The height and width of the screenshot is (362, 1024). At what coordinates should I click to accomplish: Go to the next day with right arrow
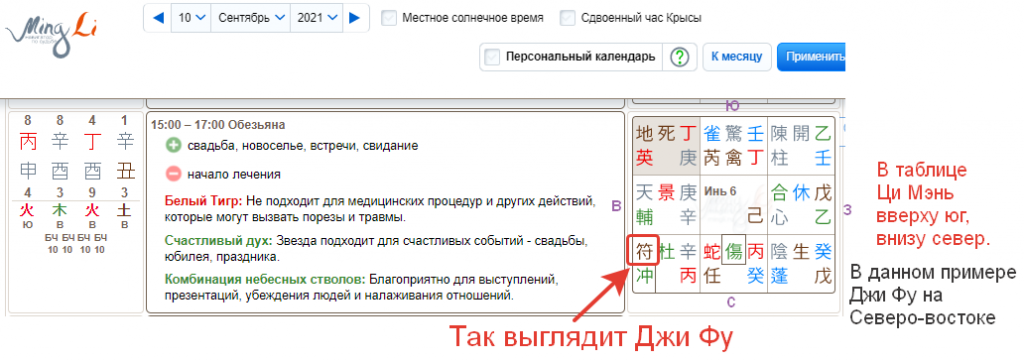point(355,18)
